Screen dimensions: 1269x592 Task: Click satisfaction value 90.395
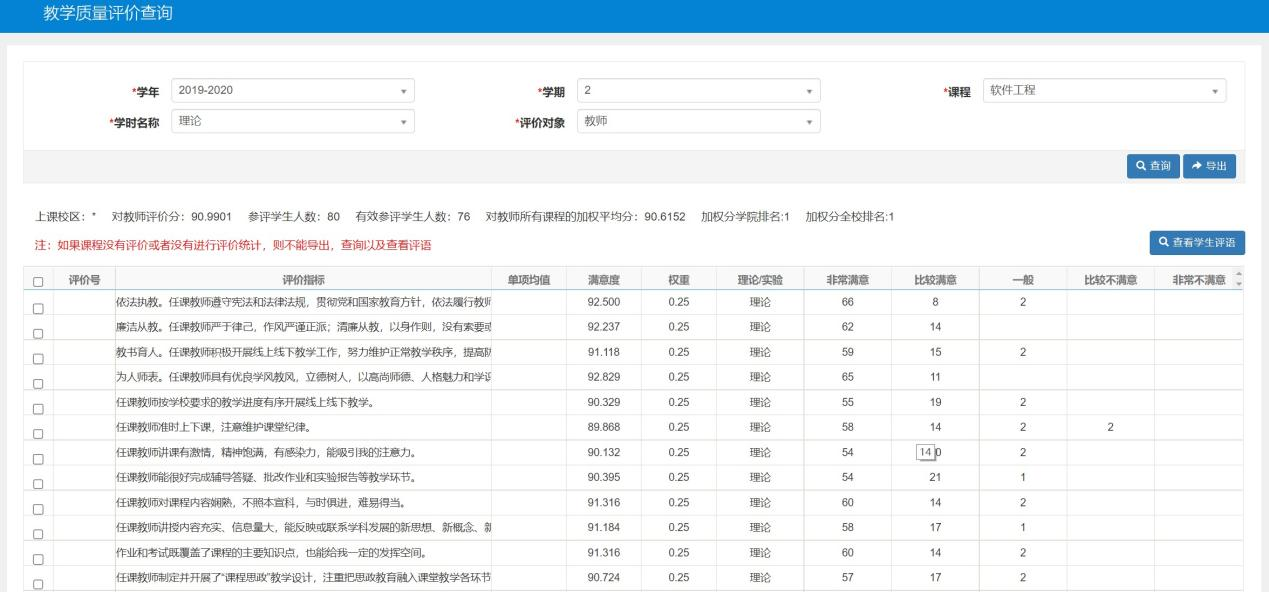pos(604,476)
